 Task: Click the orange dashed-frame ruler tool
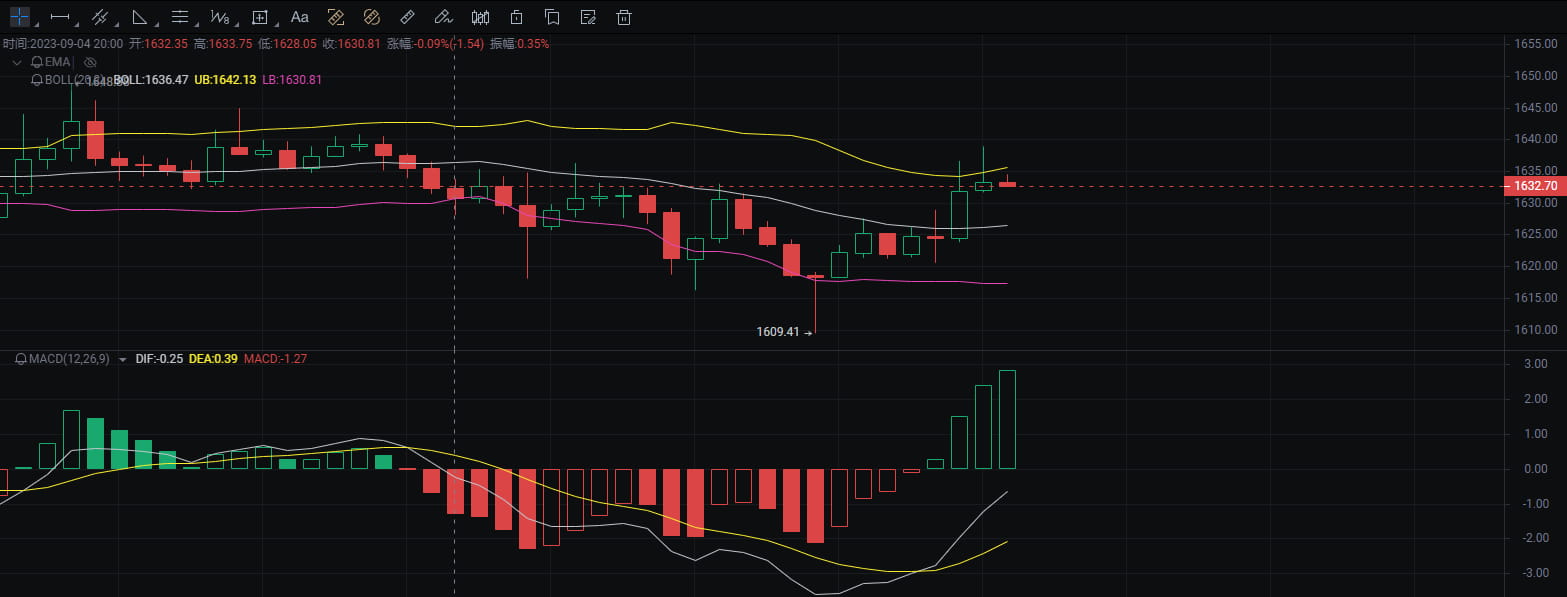point(336,16)
